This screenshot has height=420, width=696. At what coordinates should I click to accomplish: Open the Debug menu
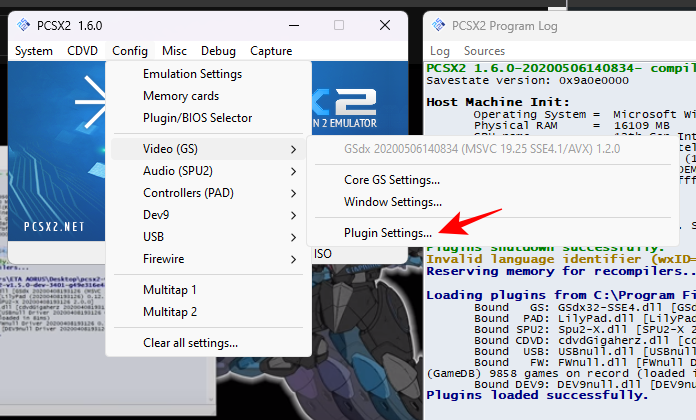click(218, 51)
